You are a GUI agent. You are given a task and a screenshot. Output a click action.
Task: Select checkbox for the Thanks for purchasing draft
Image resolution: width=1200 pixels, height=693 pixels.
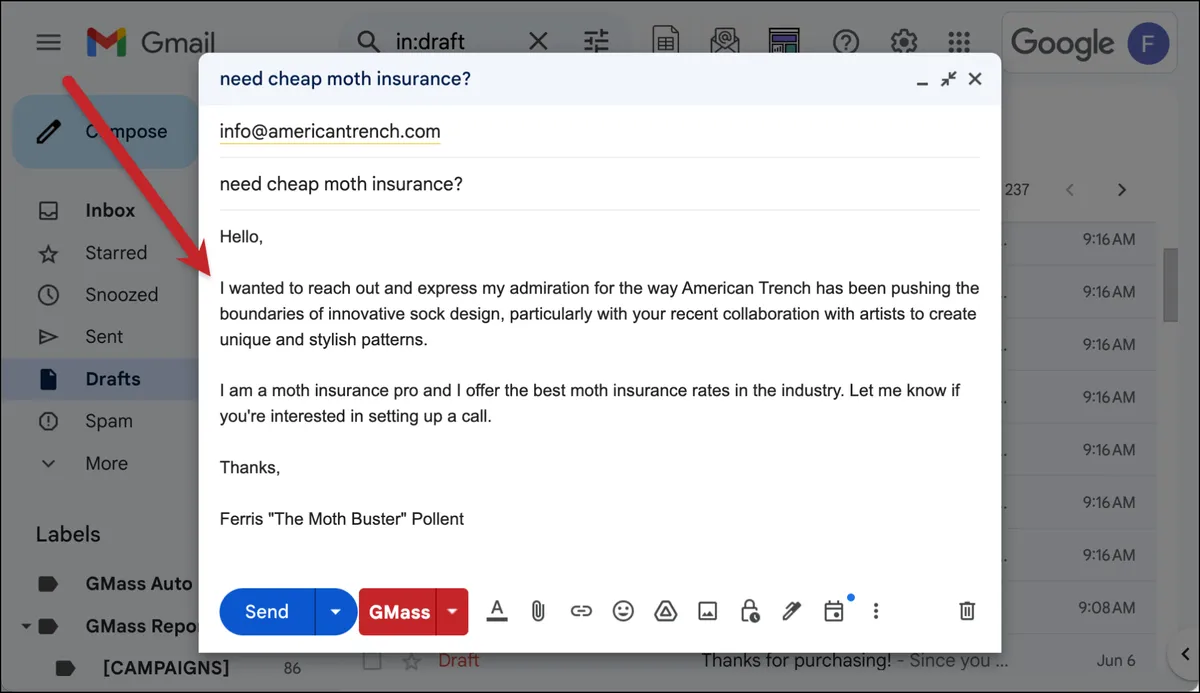372,660
